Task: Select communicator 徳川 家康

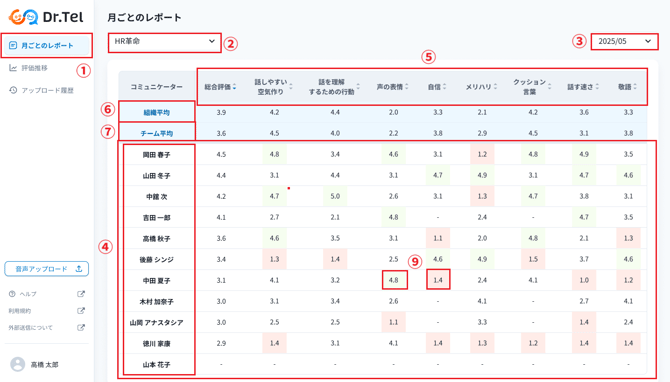Action: coord(156,344)
